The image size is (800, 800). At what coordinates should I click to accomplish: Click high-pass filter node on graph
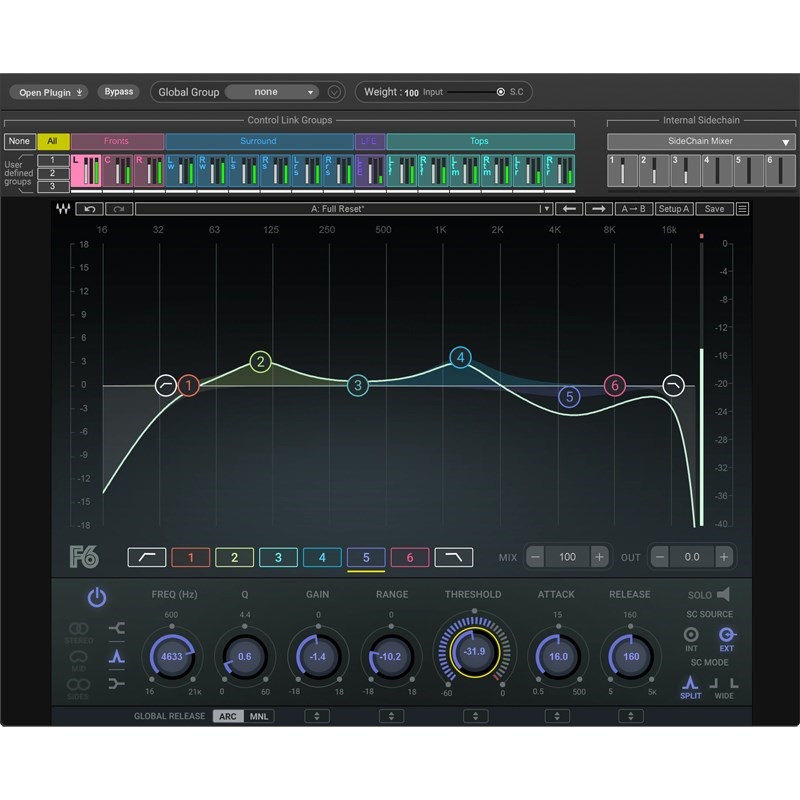click(166, 385)
